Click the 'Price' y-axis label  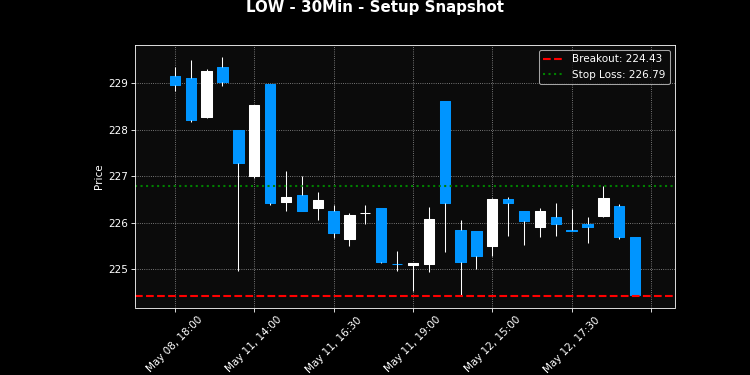click(99, 178)
